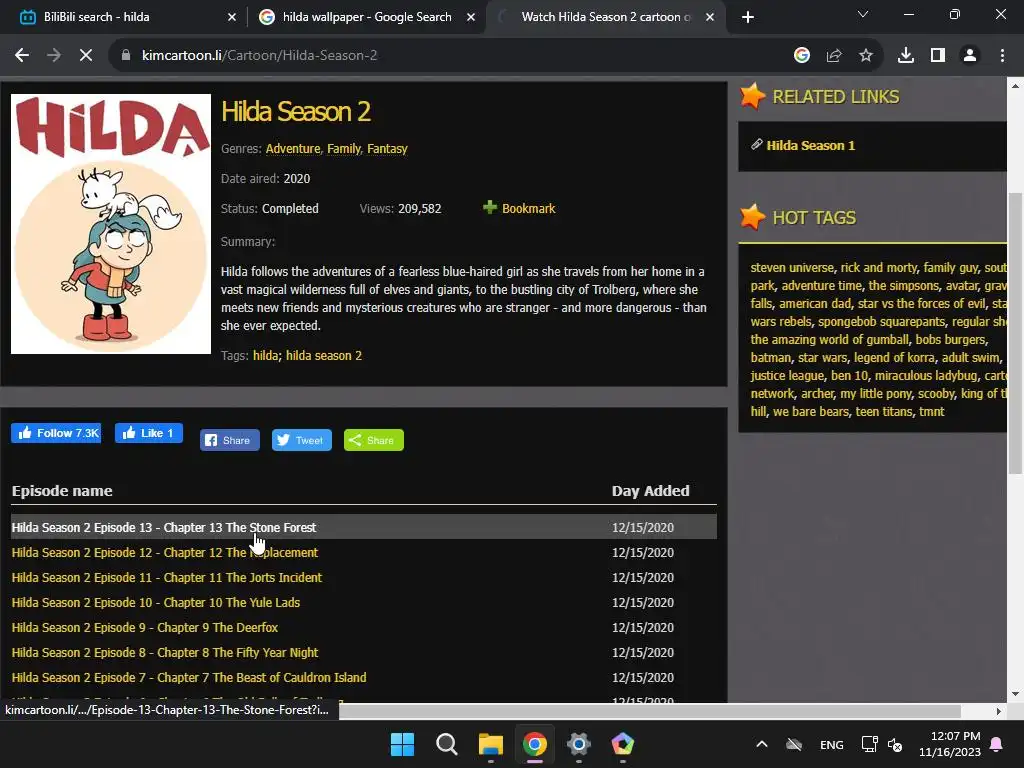The width and height of the screenshot is (1024, 768).
Task: Click the green Share button
Action: (374, 440)
